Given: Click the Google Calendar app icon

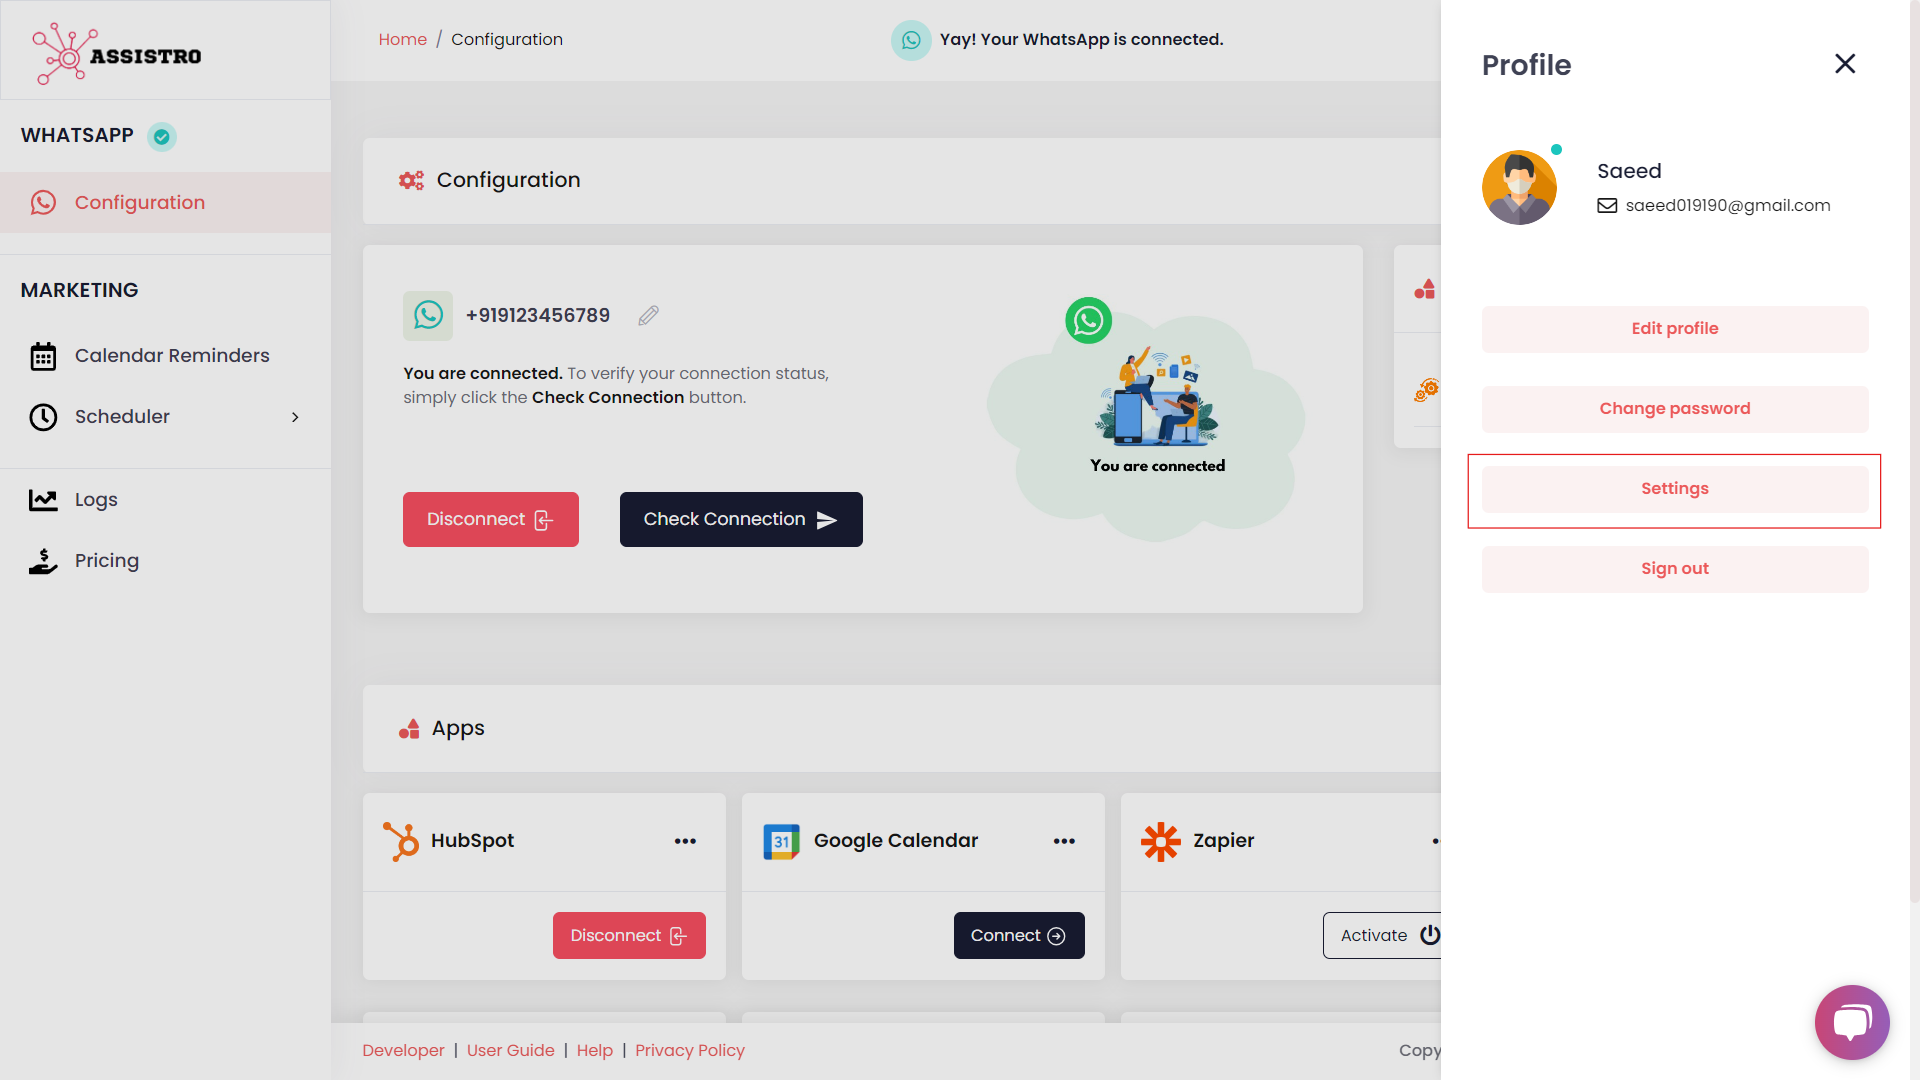Looking at the screenshot, I should pos(781,841).
